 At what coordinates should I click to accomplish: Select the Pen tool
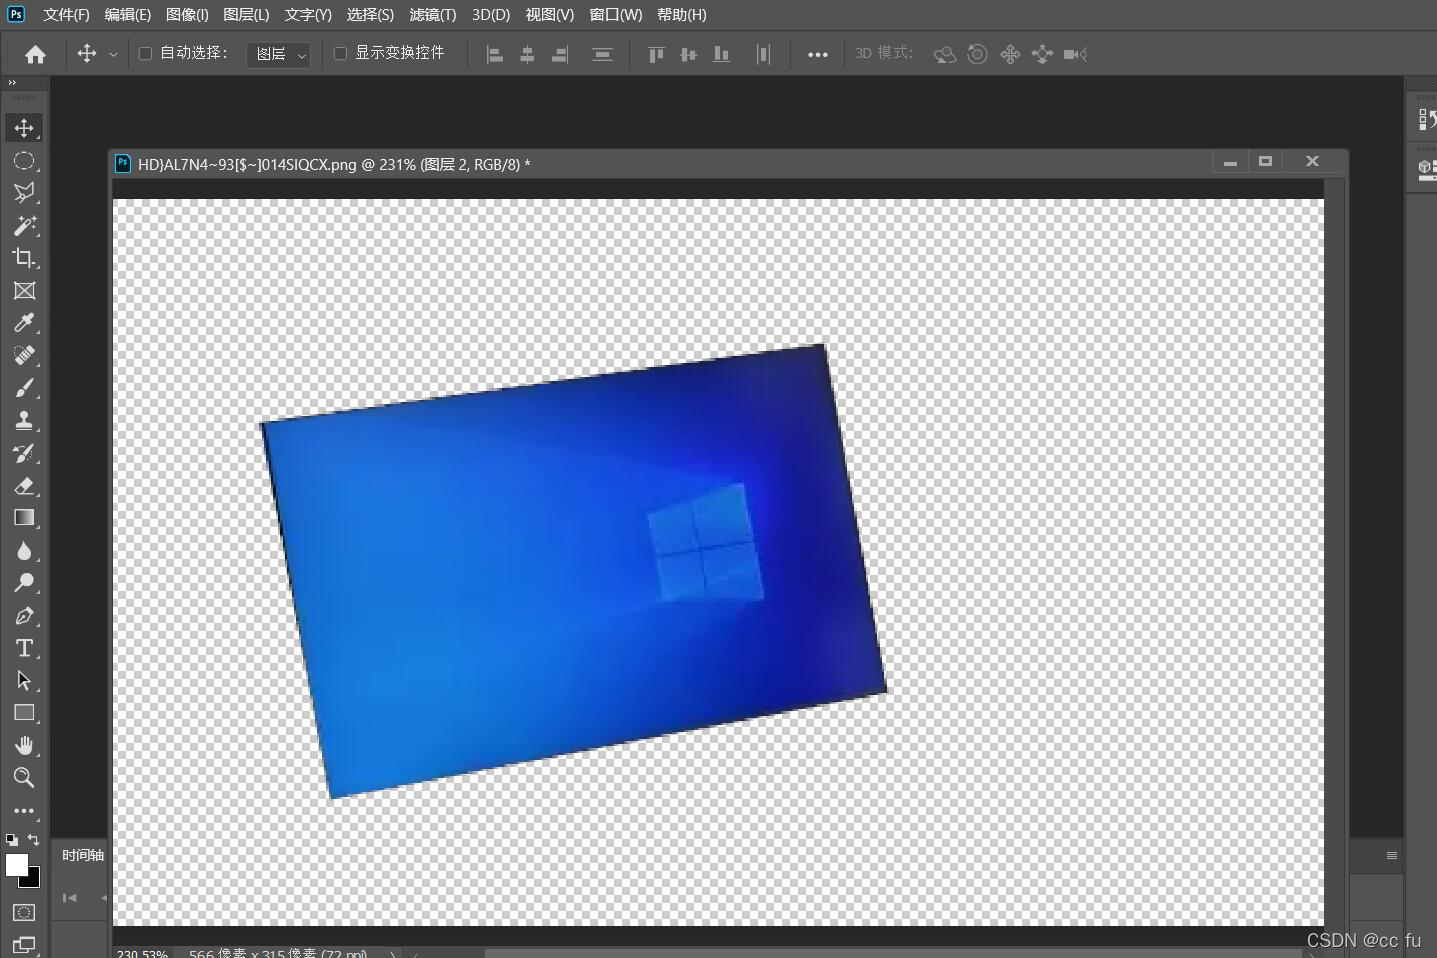click(24, 616)
